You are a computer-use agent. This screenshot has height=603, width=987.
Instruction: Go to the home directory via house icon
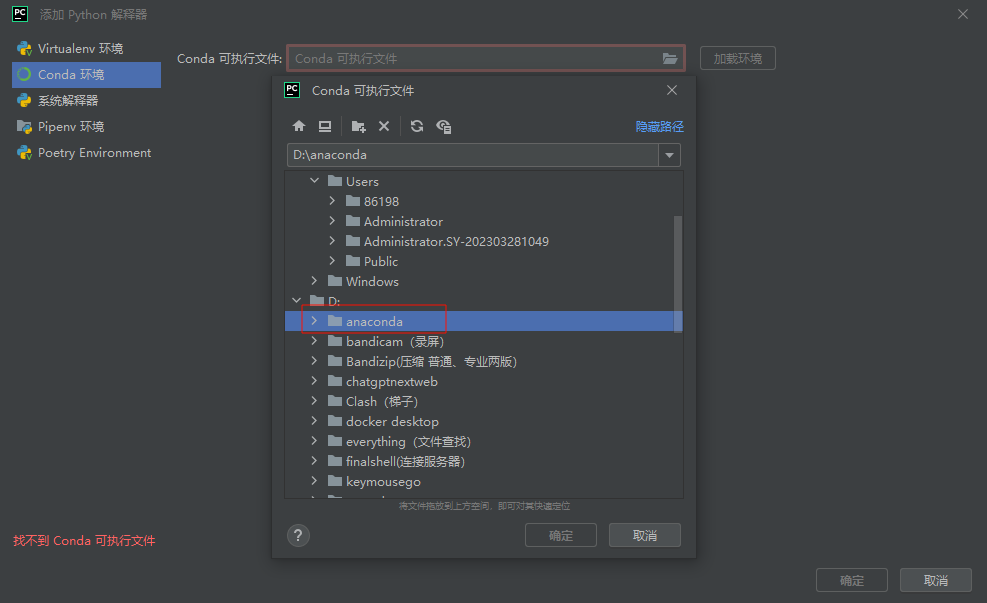pyautogui.click(x=299, y=126)
